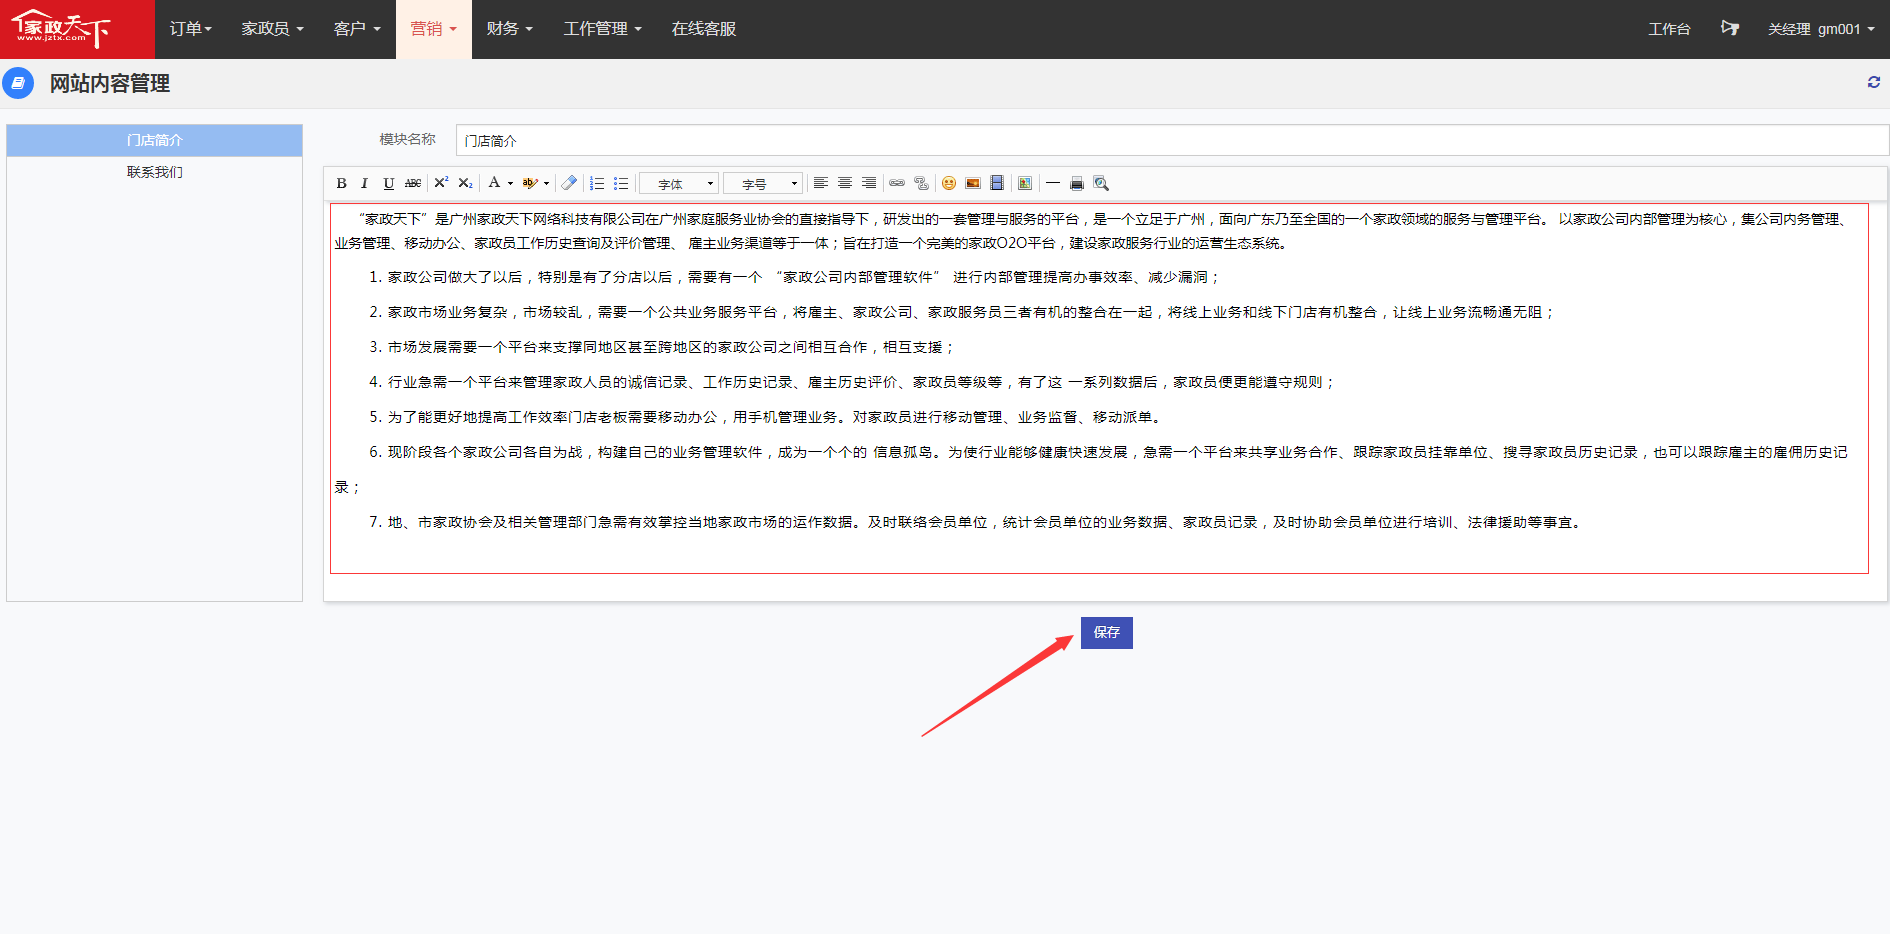Remove hyperlink icon

pyautogui.click(x=921, y=183)
